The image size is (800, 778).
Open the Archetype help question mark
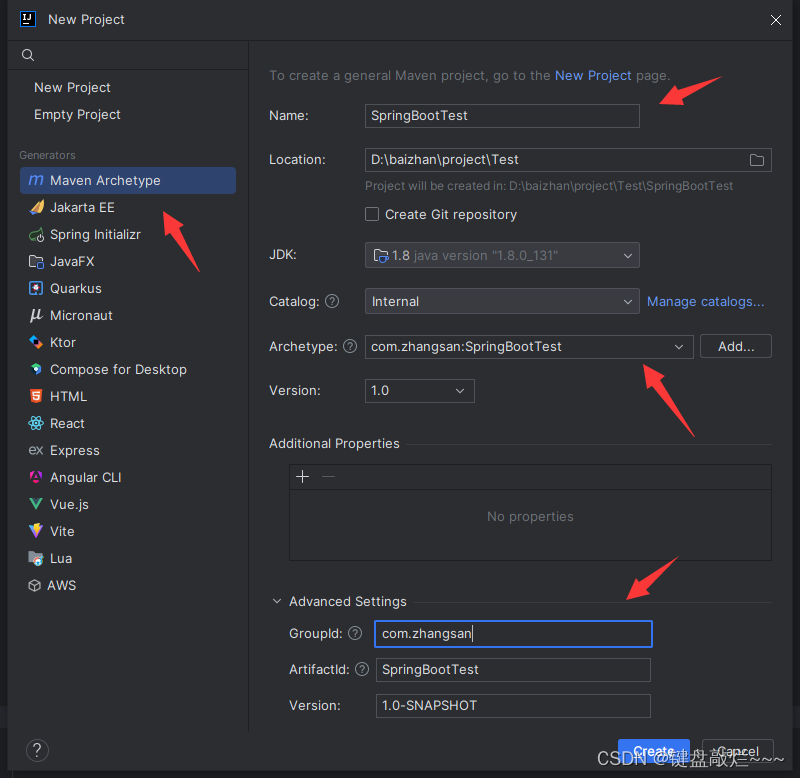(350, 346)
